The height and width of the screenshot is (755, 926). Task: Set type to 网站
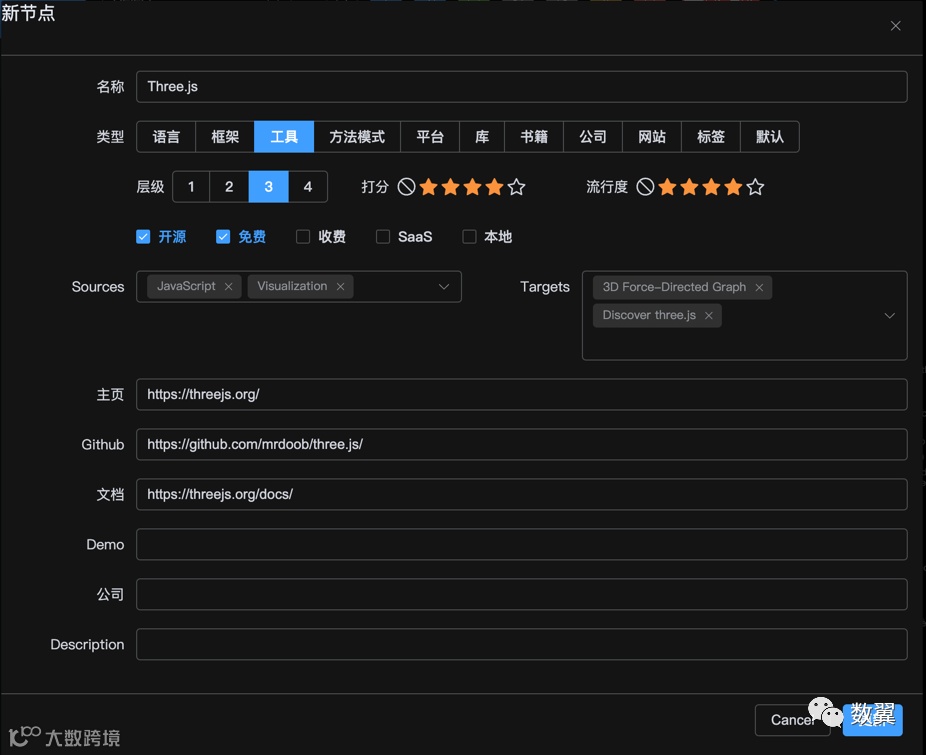tap(652, 136)
